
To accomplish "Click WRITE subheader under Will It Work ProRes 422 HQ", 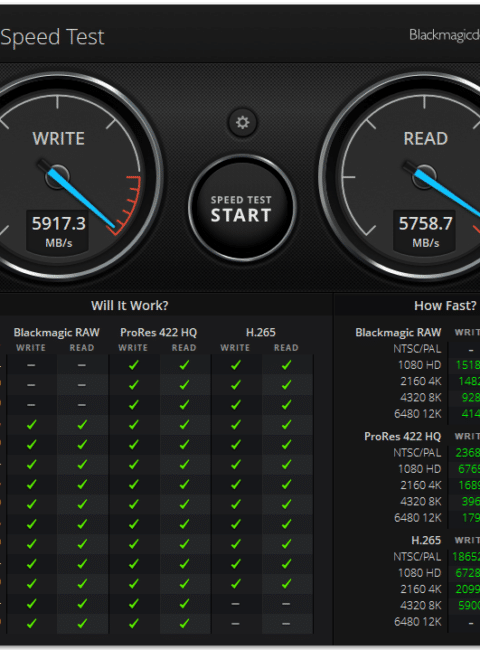I will click(x=133, y=348).
